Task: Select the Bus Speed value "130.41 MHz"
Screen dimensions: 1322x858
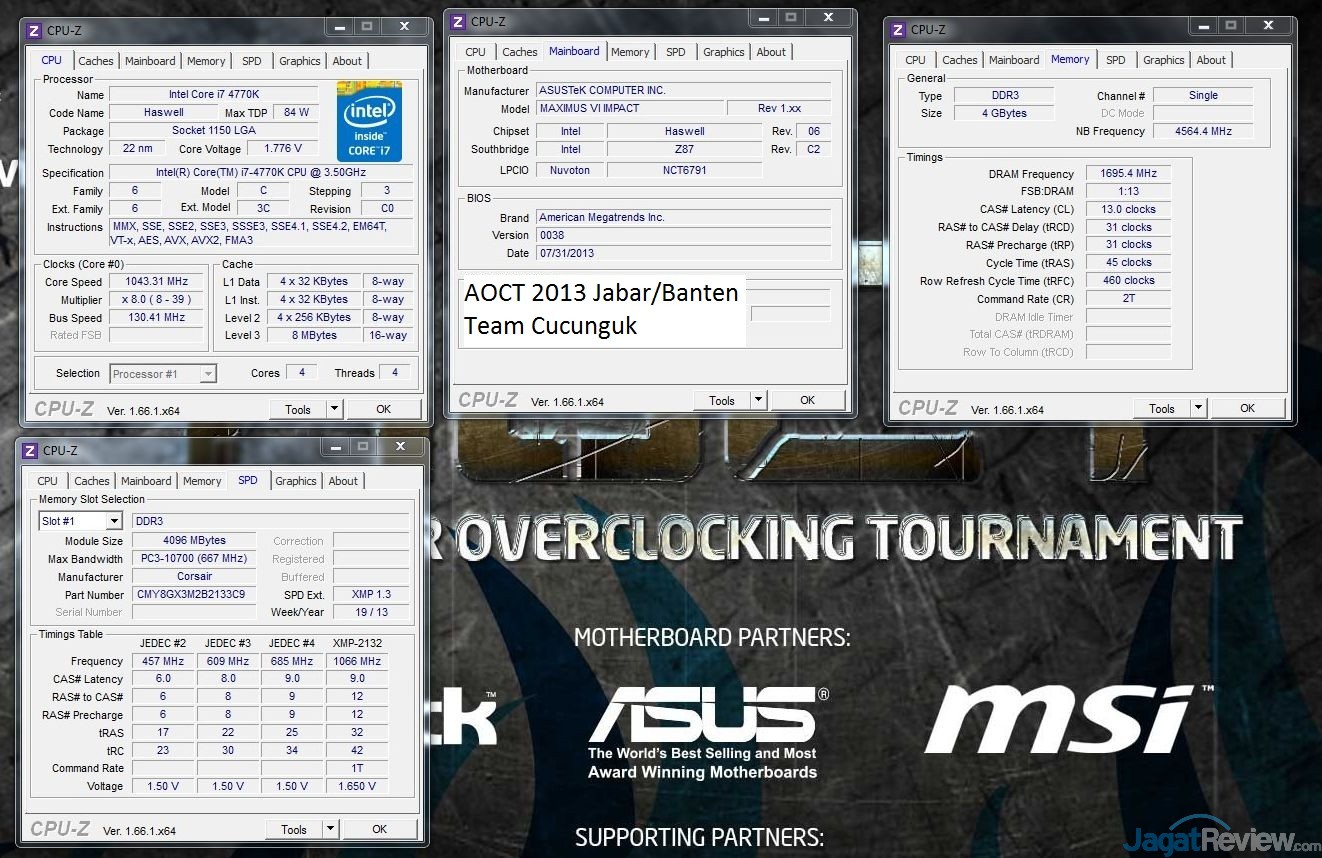Action: click(158, 318)
